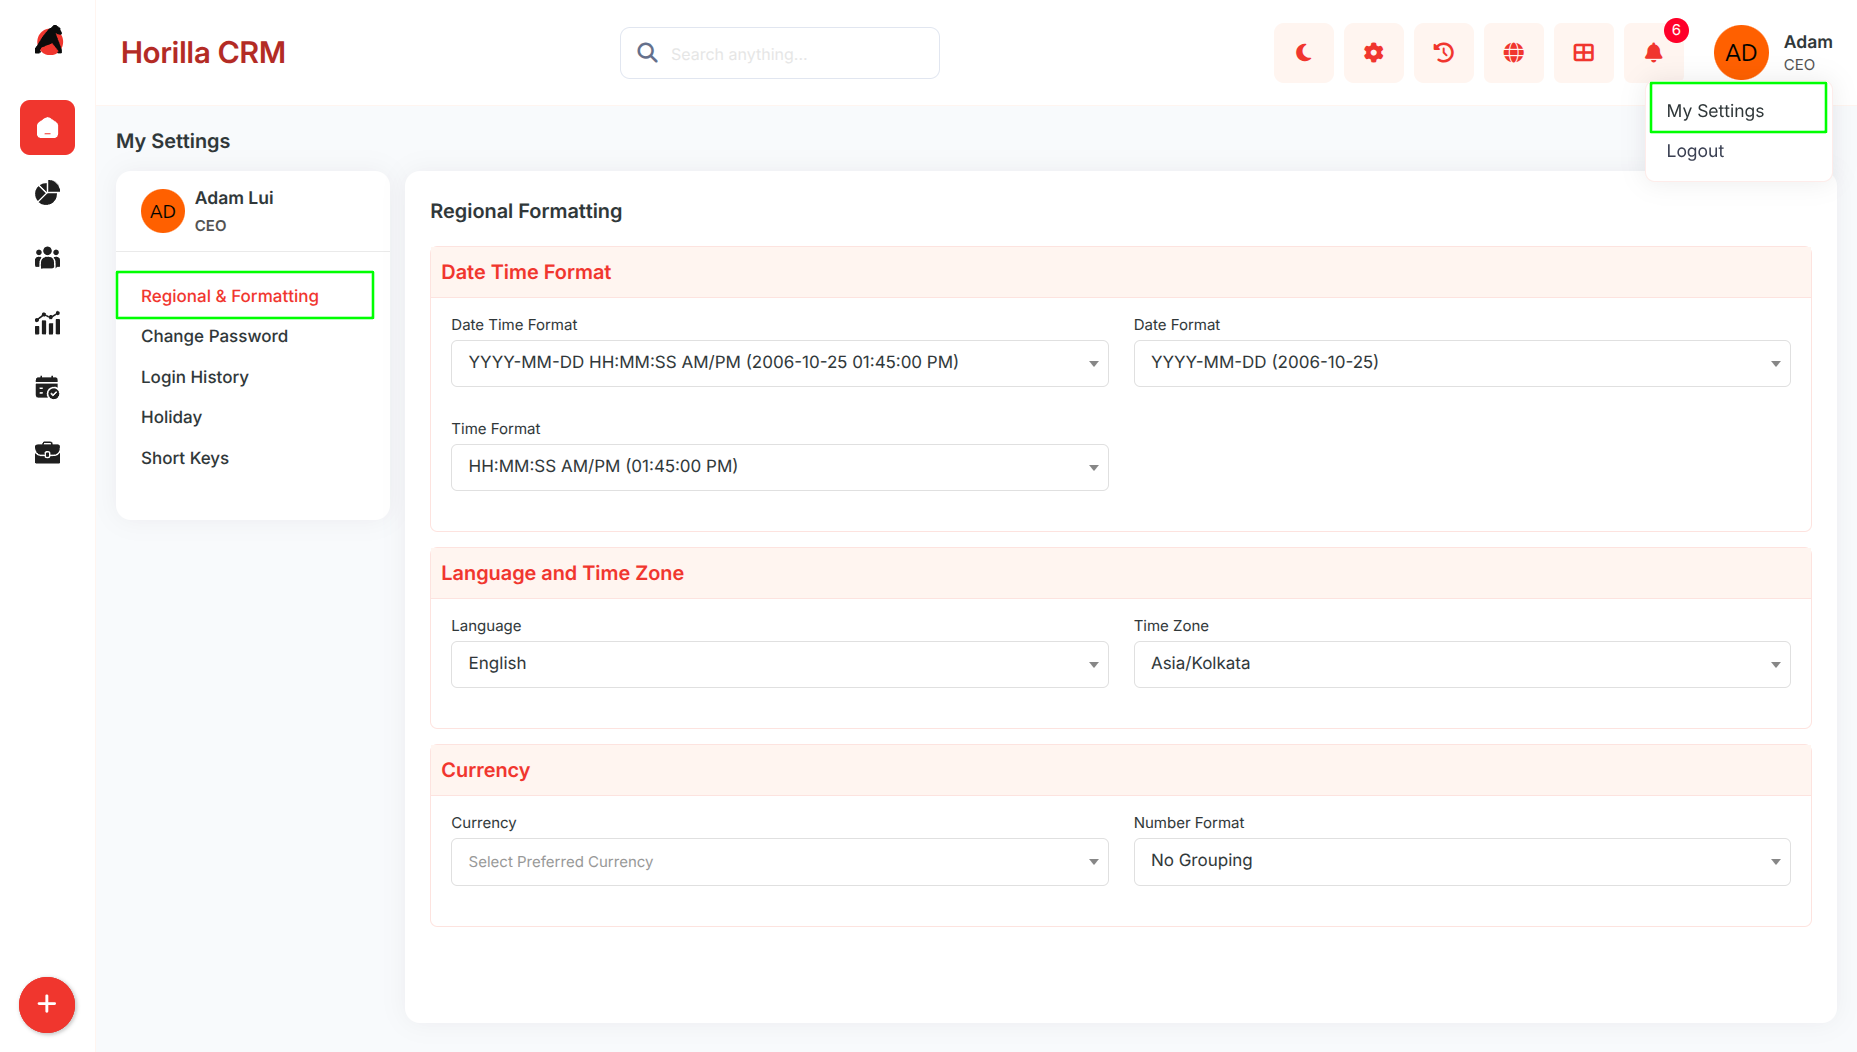The height and width of the screenshot is (1052, 1857).
Task: Click the AD profile avatar in header
Action: coord(1741,53)
